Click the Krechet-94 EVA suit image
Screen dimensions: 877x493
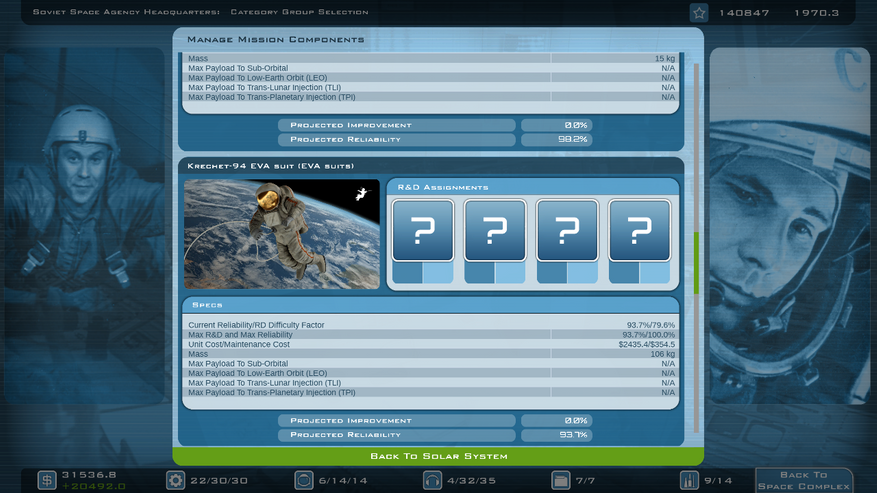tap(281, 235)
